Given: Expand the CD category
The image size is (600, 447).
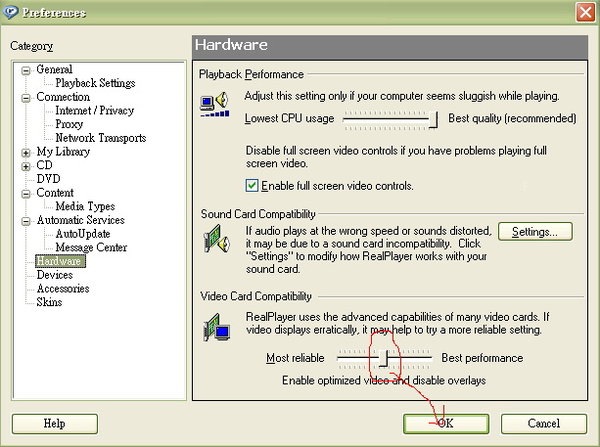Looking at the screenshot, I should [26, 166].
